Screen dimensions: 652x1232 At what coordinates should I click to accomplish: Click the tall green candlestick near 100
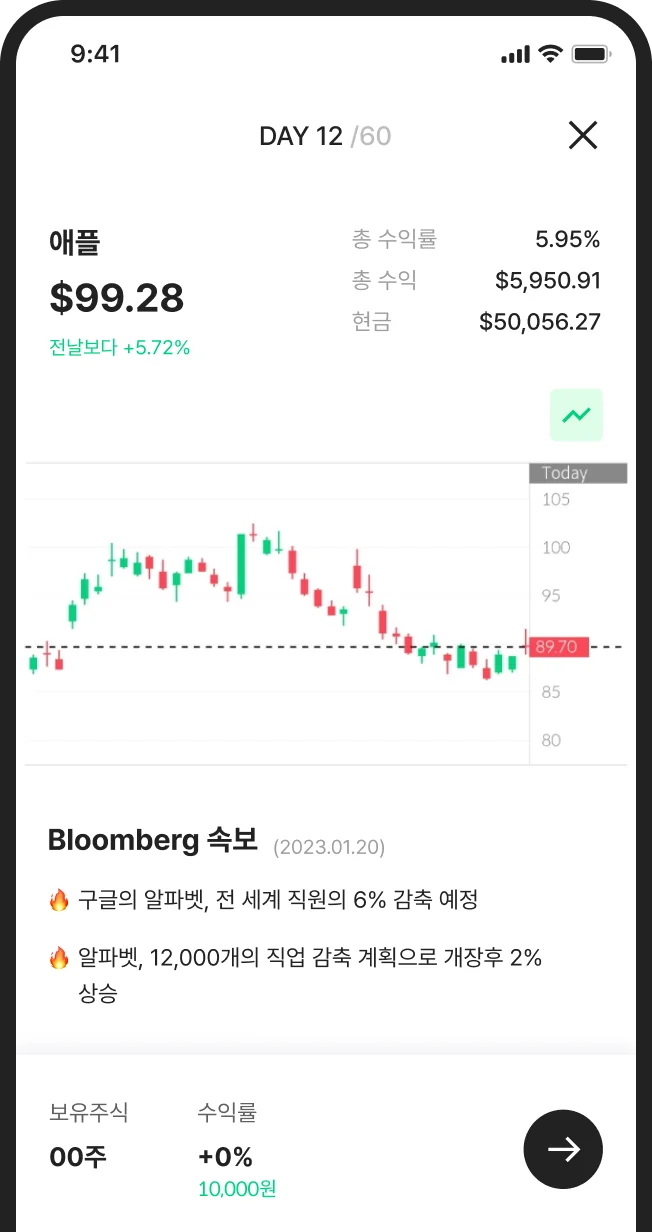coord(241,564)
